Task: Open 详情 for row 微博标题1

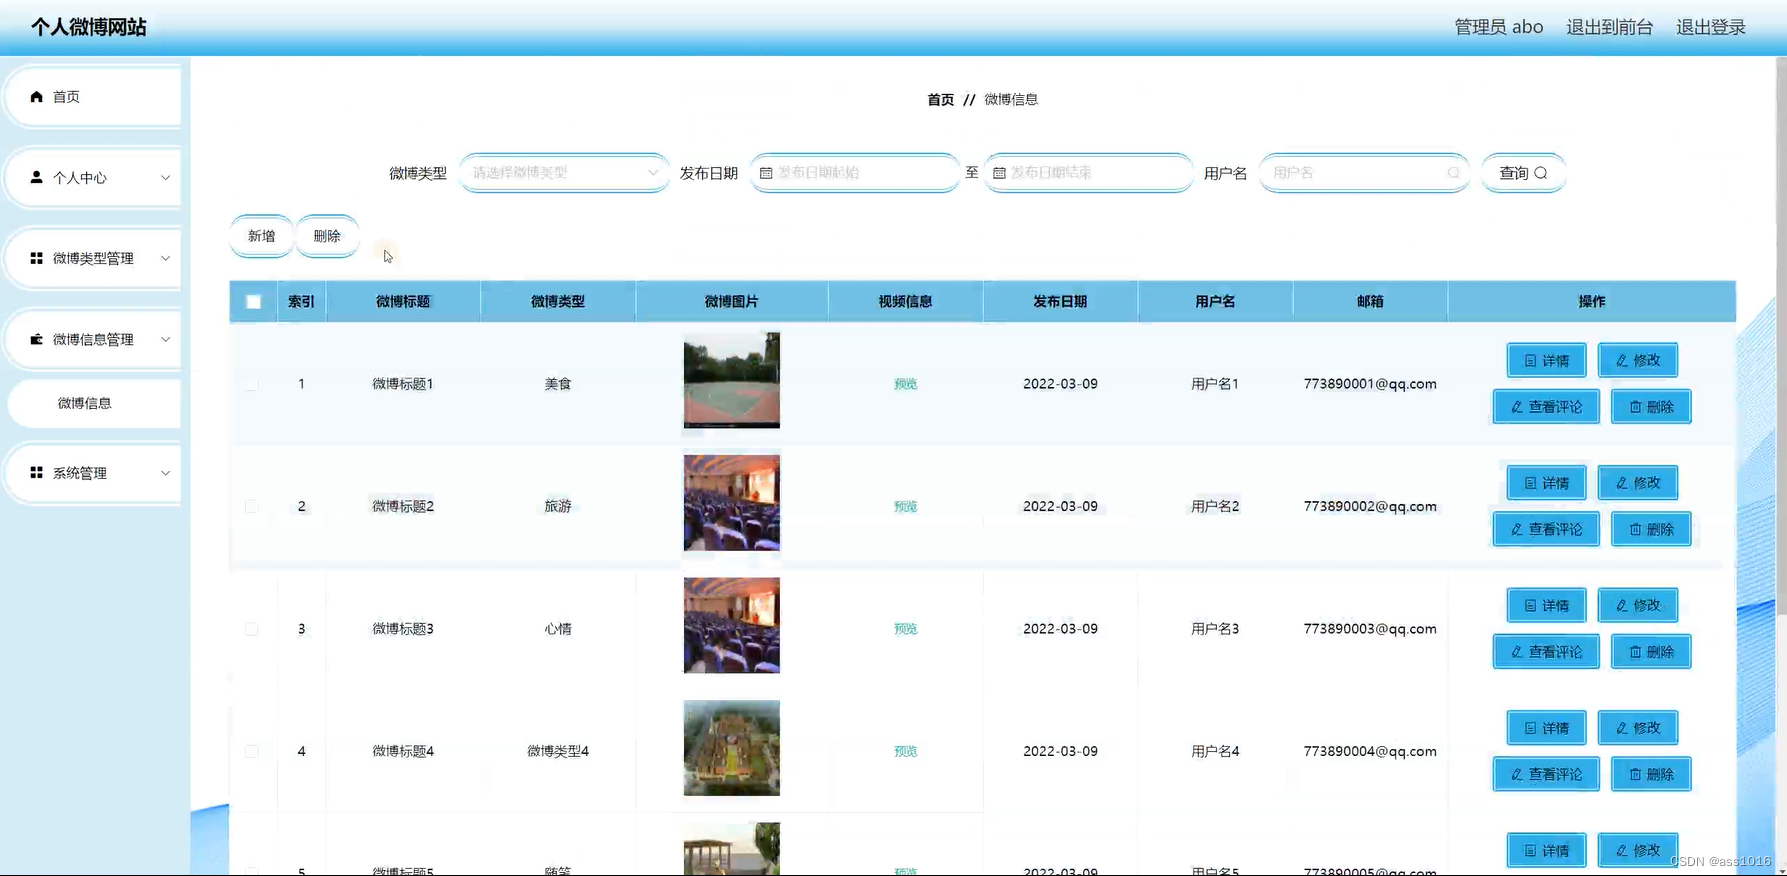Action: coord(1546,360)
